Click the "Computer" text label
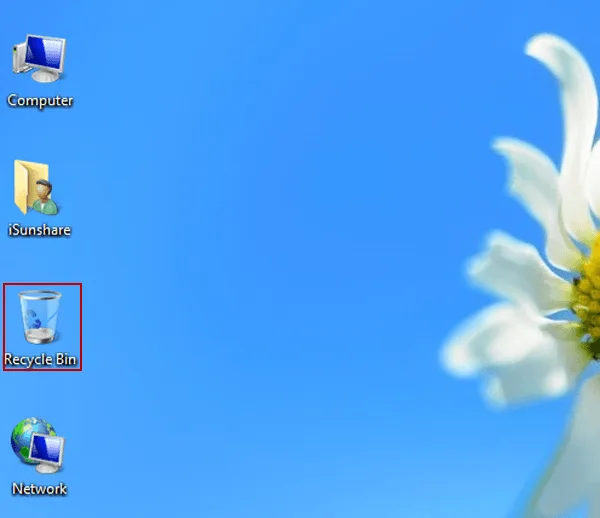Screen dimensions: 600x518 [40, 101]
